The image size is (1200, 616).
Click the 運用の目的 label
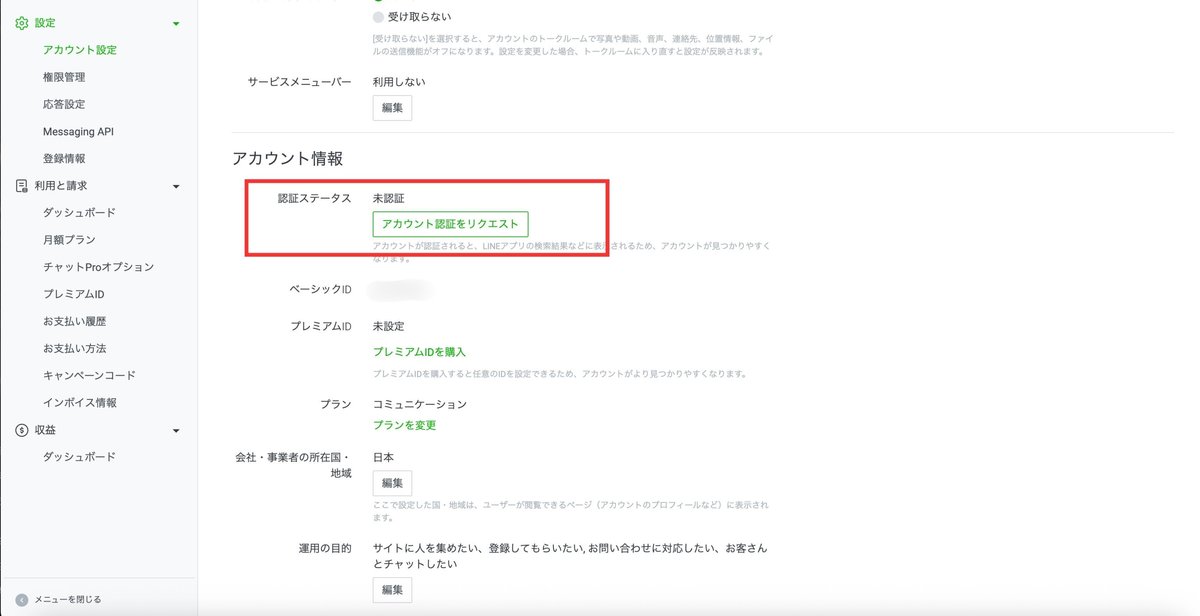[x=325, y=548]
